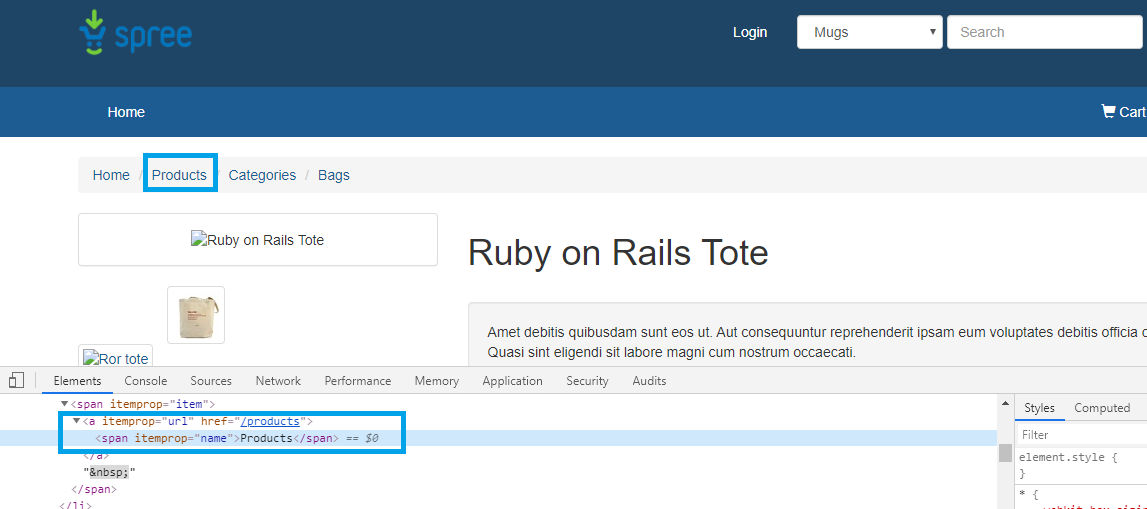The image size is (1147, 509).
Task: Select the "&nbsp;" text node
Action: pos(110,472)
